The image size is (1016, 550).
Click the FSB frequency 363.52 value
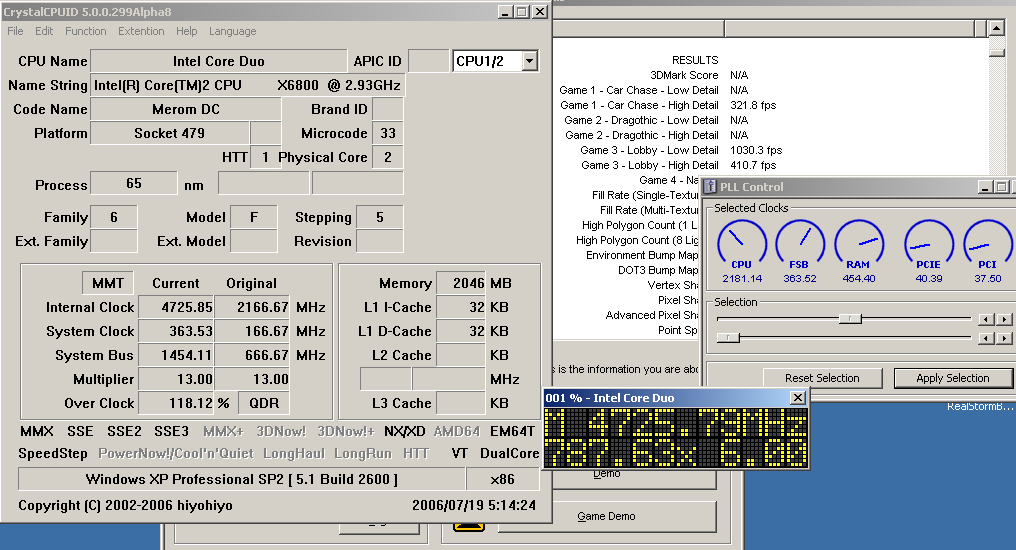pyautogui.click(x=800, y=279)
